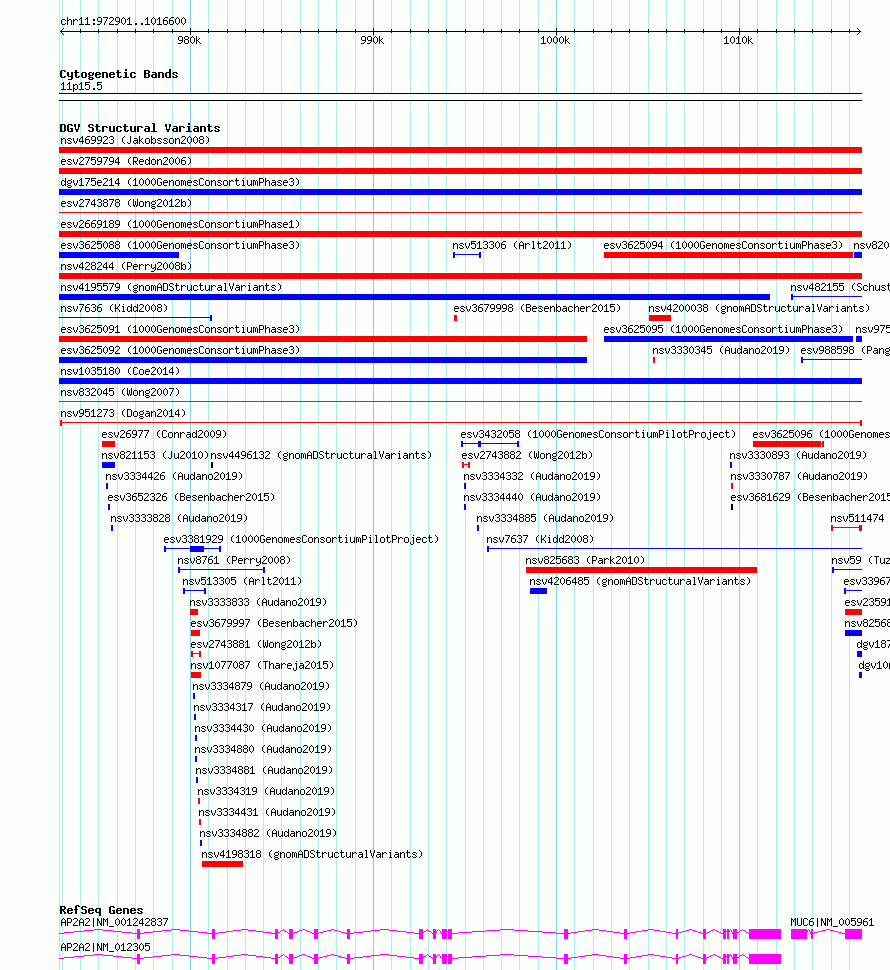Screen dimensions: 890x970
Task: Click nsv3334879 (Audano2019) label
Action: (x=261, y=687)
